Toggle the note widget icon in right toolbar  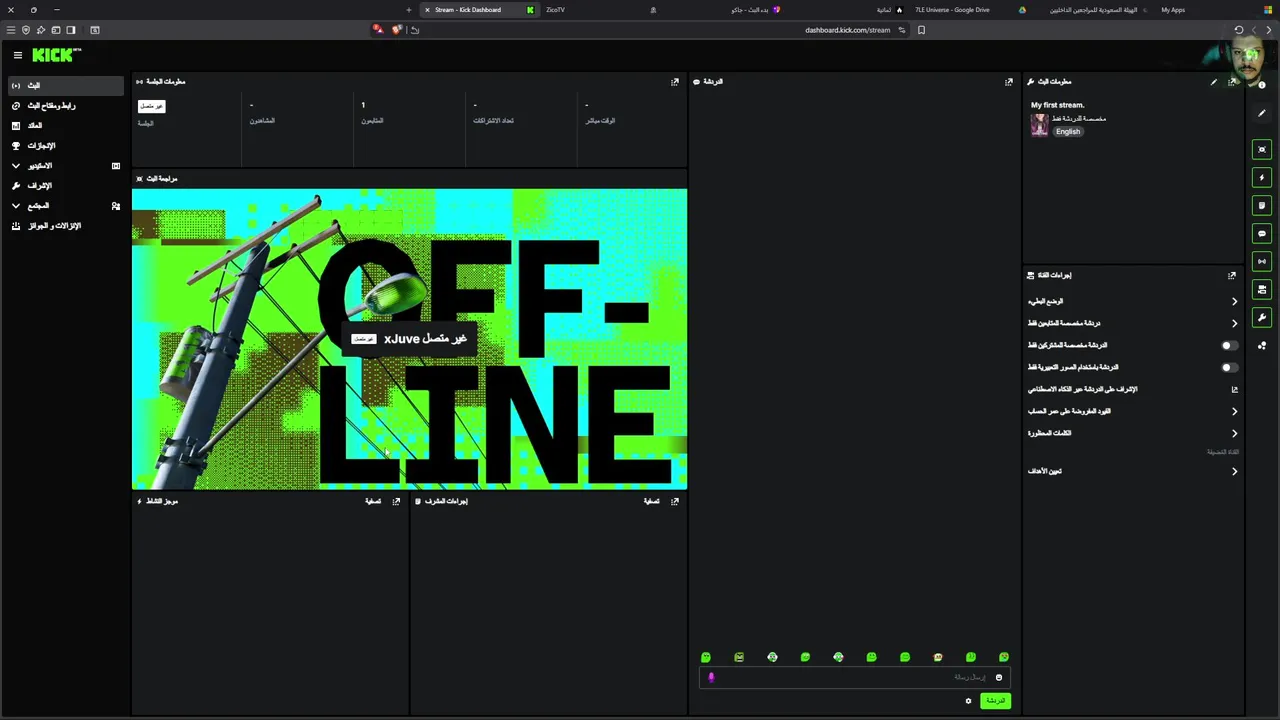click(1262, 205)
